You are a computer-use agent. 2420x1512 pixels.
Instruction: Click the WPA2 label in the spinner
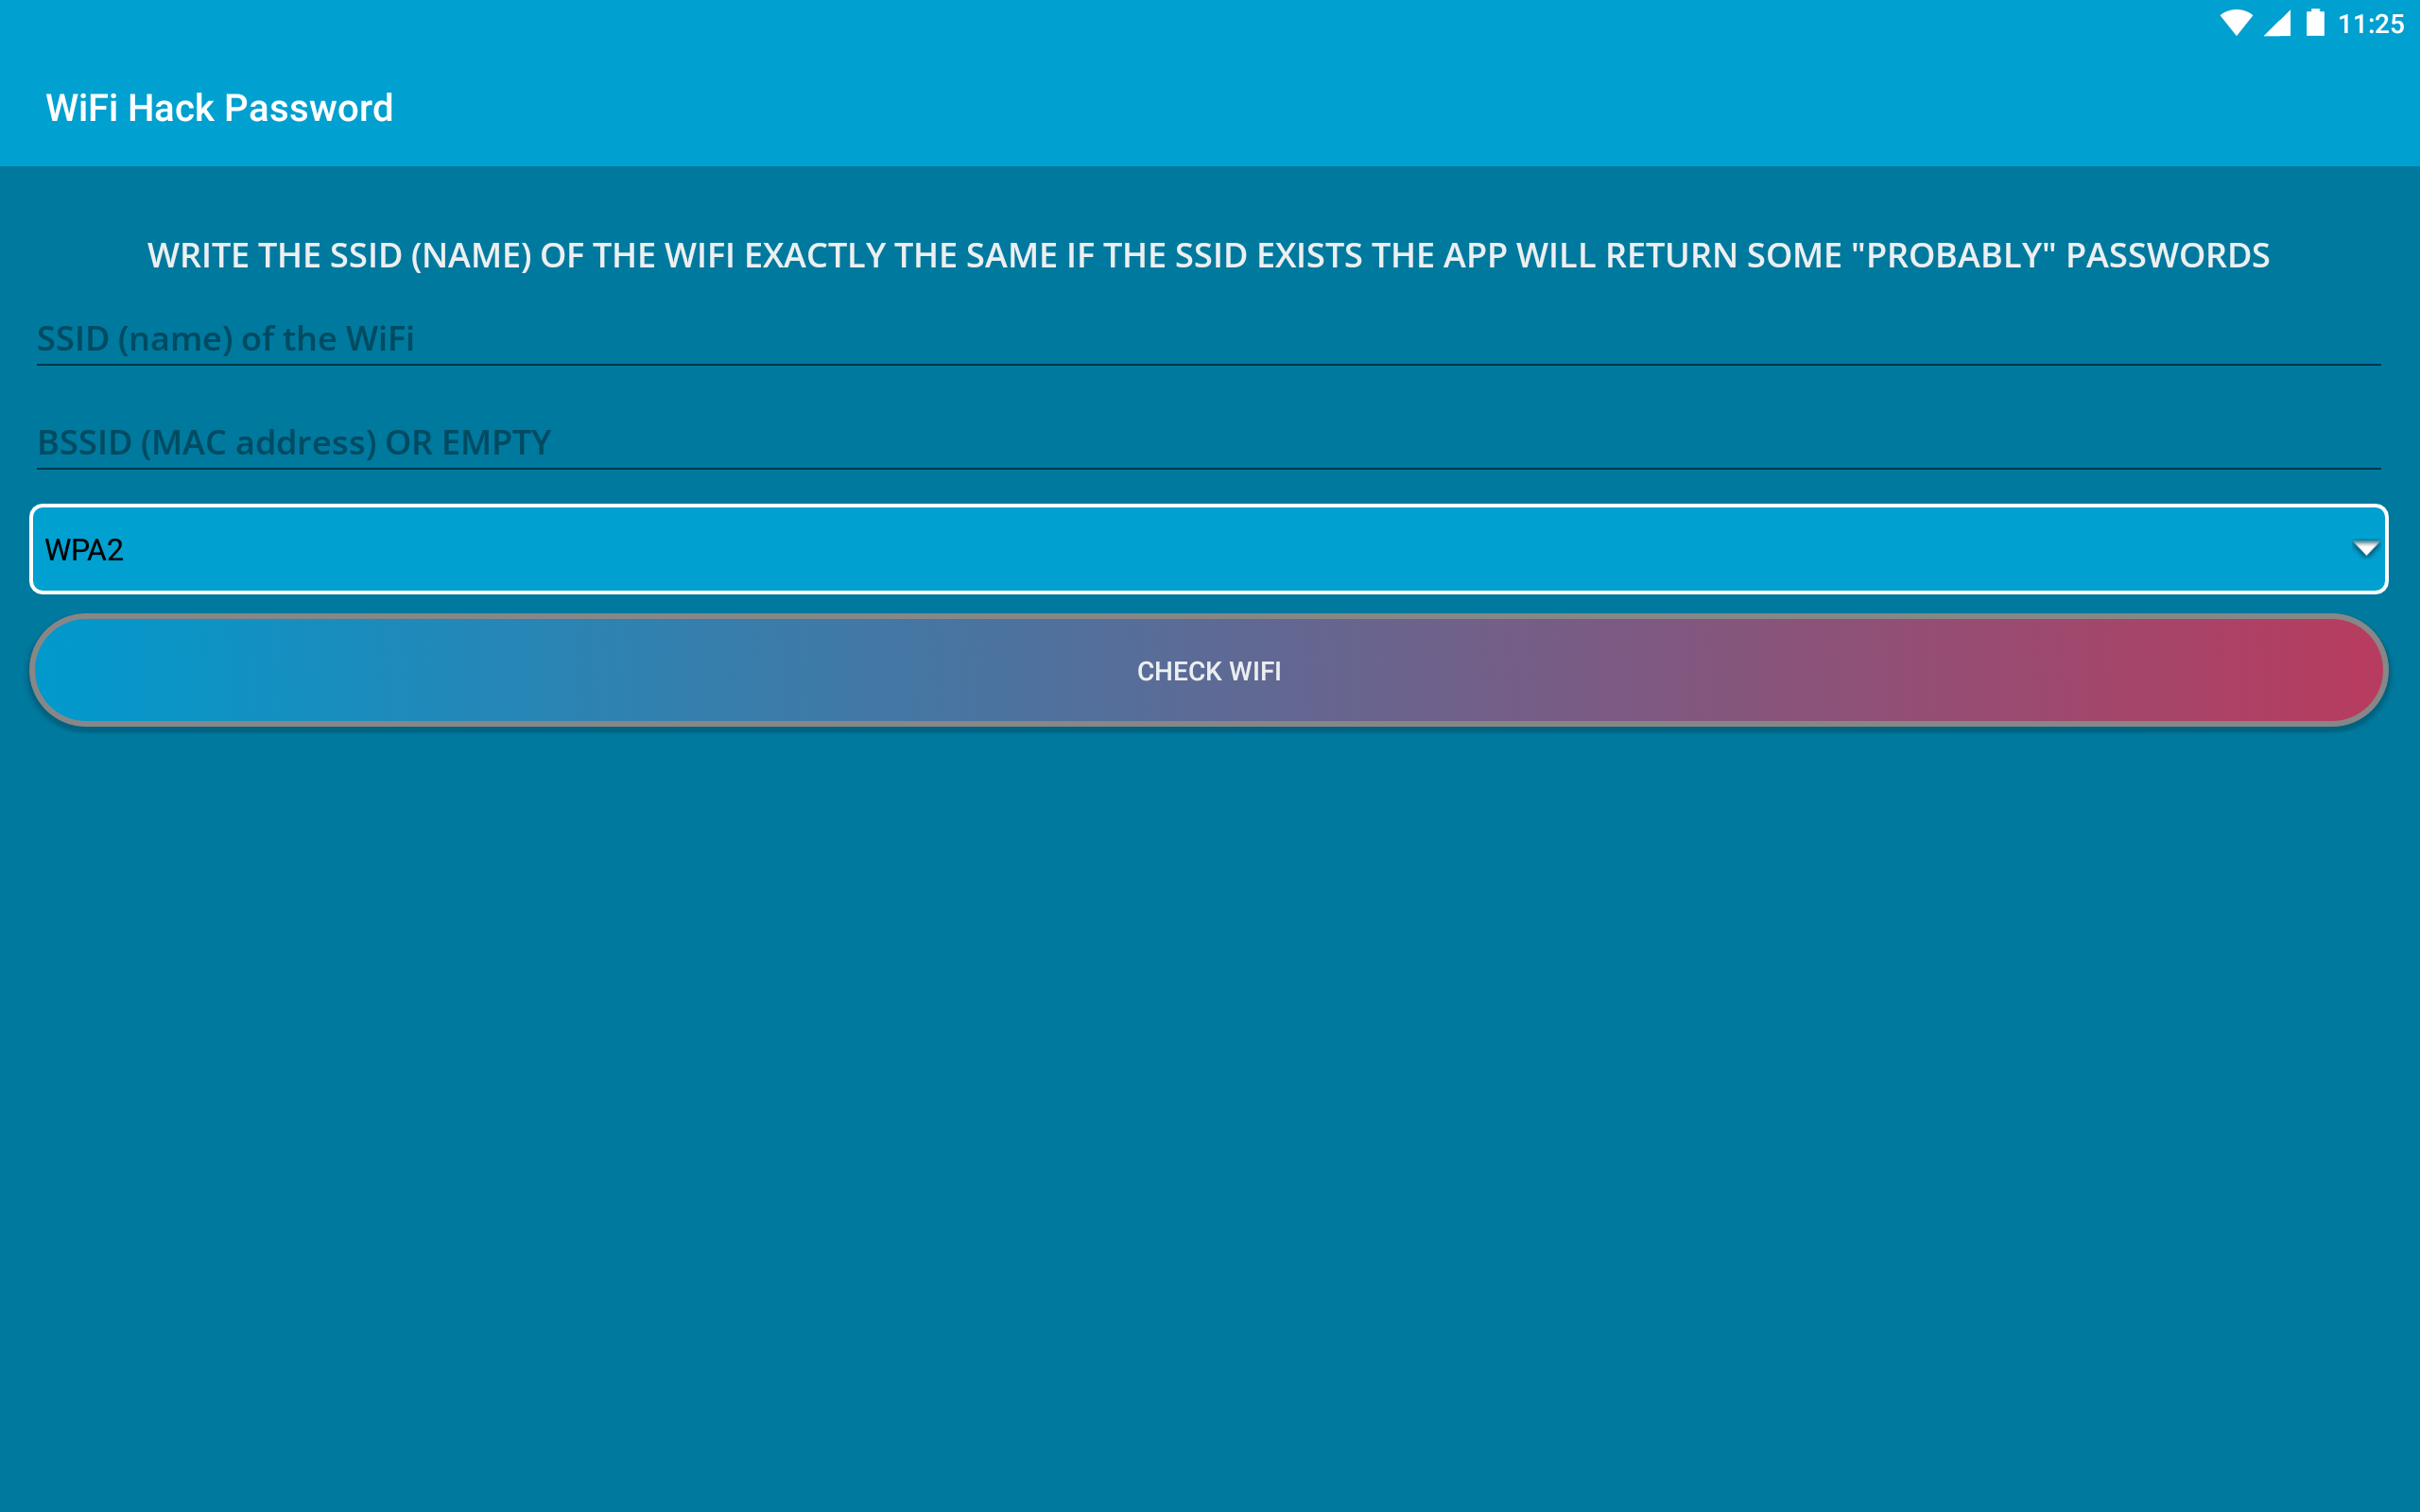[85, 550]
